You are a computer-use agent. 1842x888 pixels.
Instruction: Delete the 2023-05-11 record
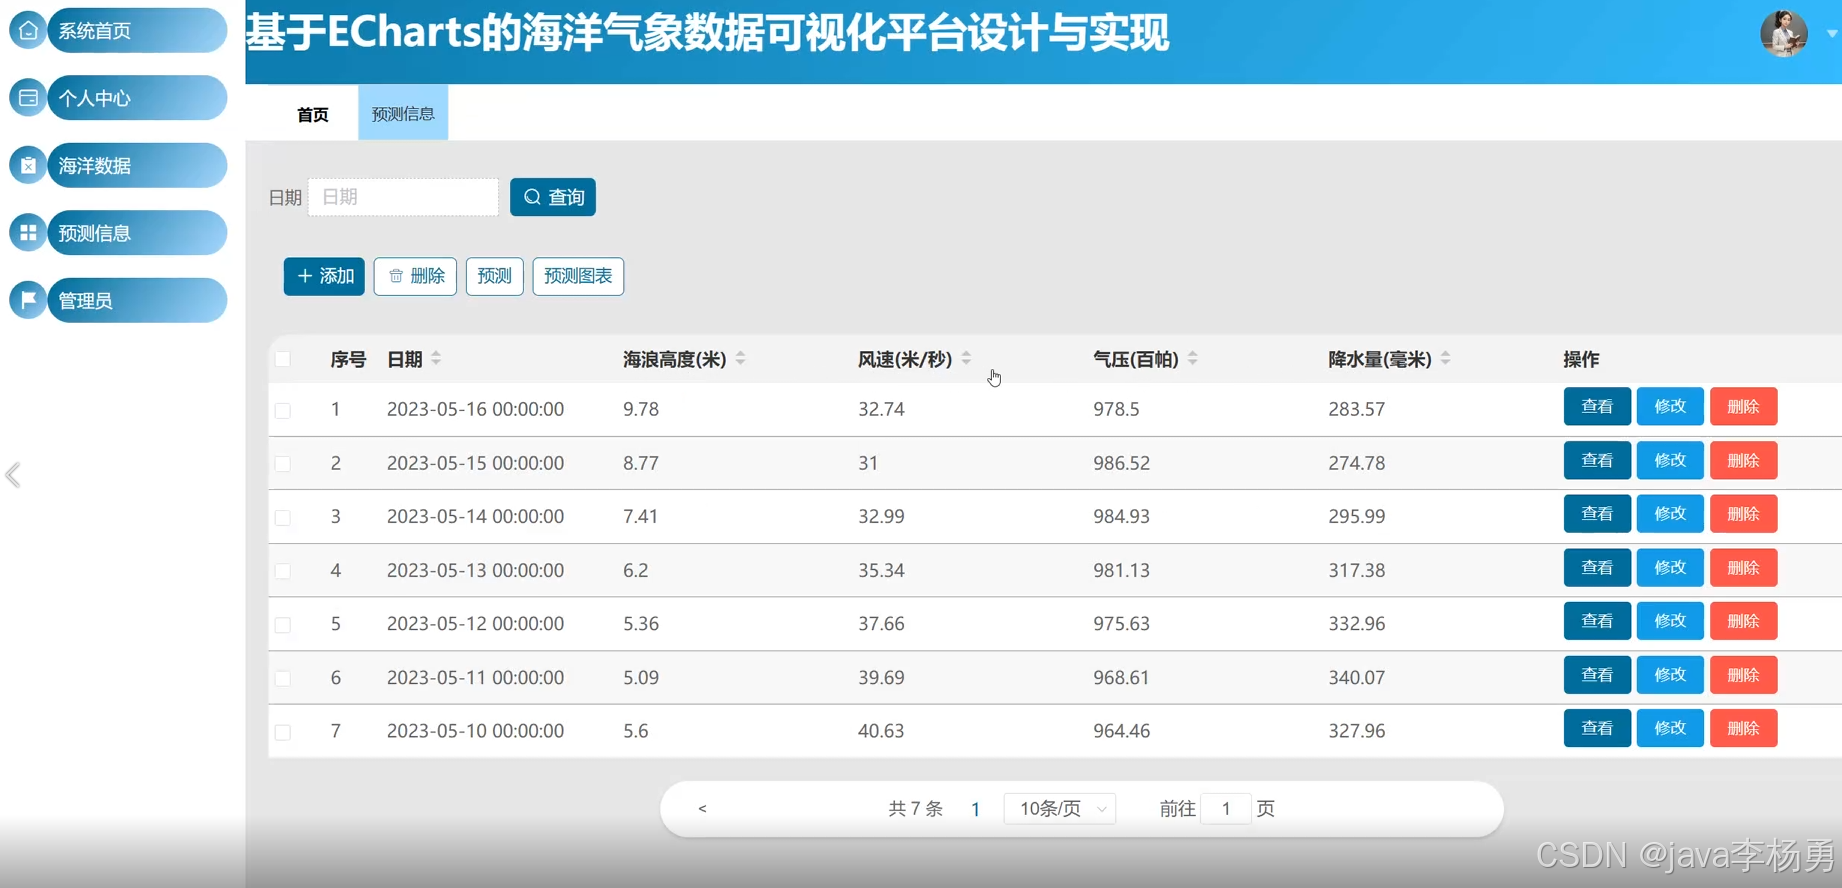(1743, 675)
